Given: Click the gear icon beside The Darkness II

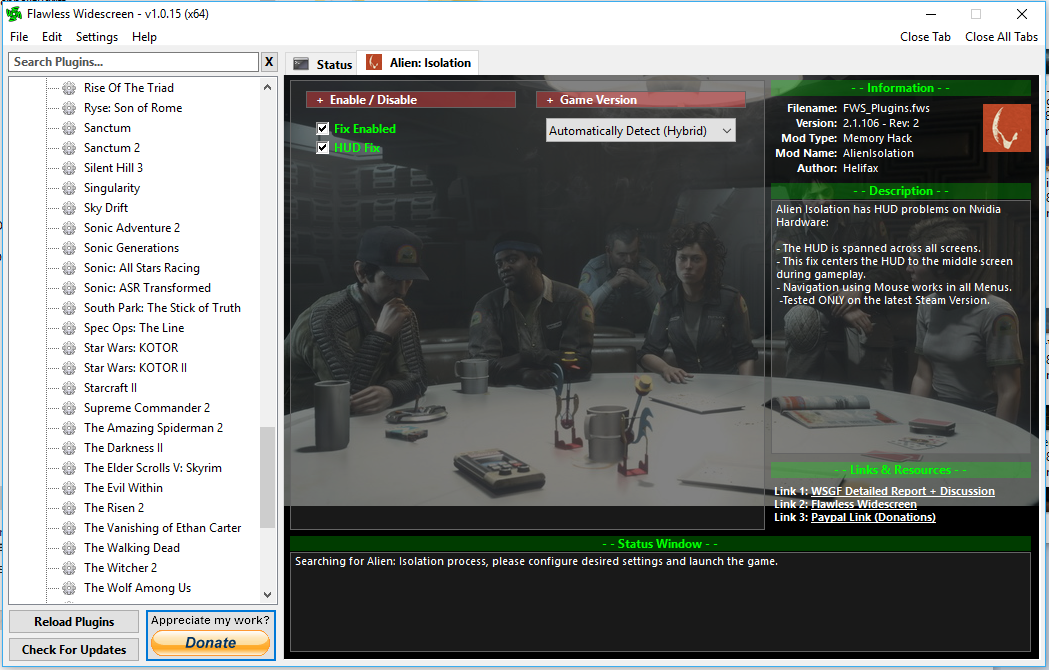Looking at the screenshot, I should [69, 448].
